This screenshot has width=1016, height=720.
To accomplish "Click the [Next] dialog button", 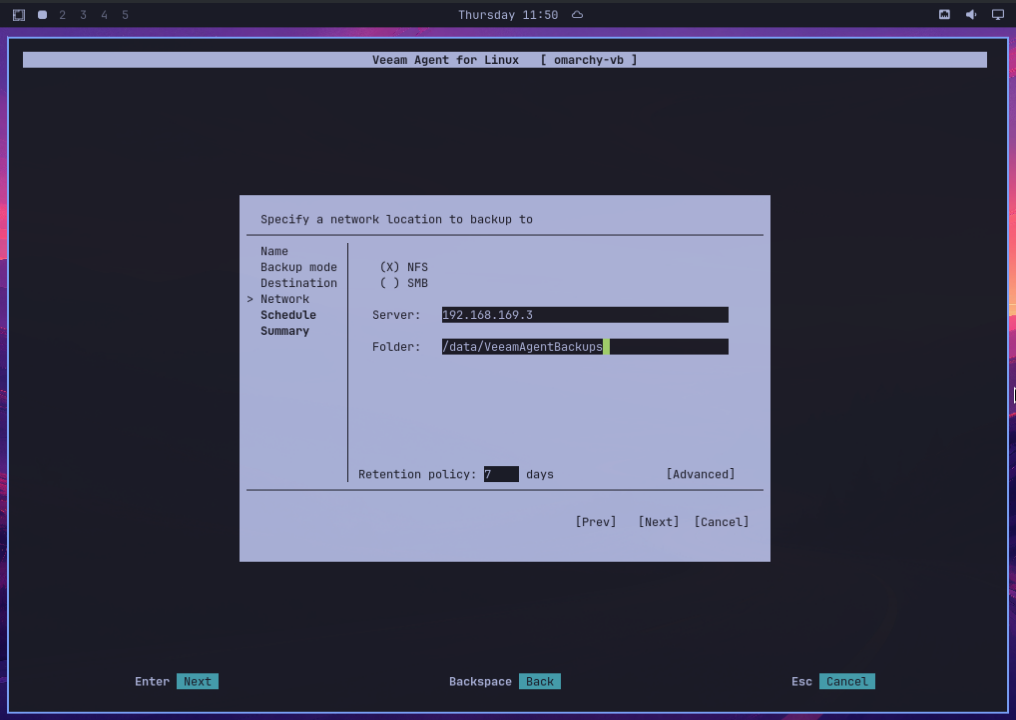I will 658,522.
